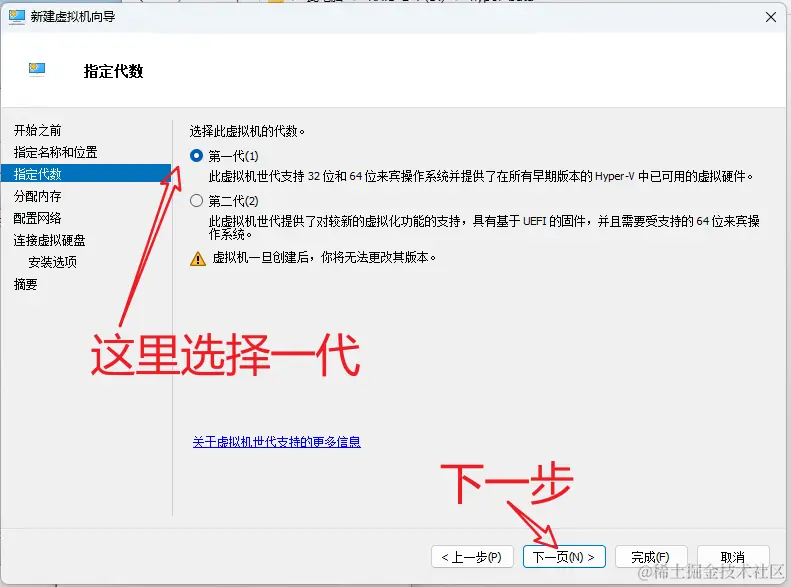Close the 新建虚拟机向导 window

click(x=771, y=17)
